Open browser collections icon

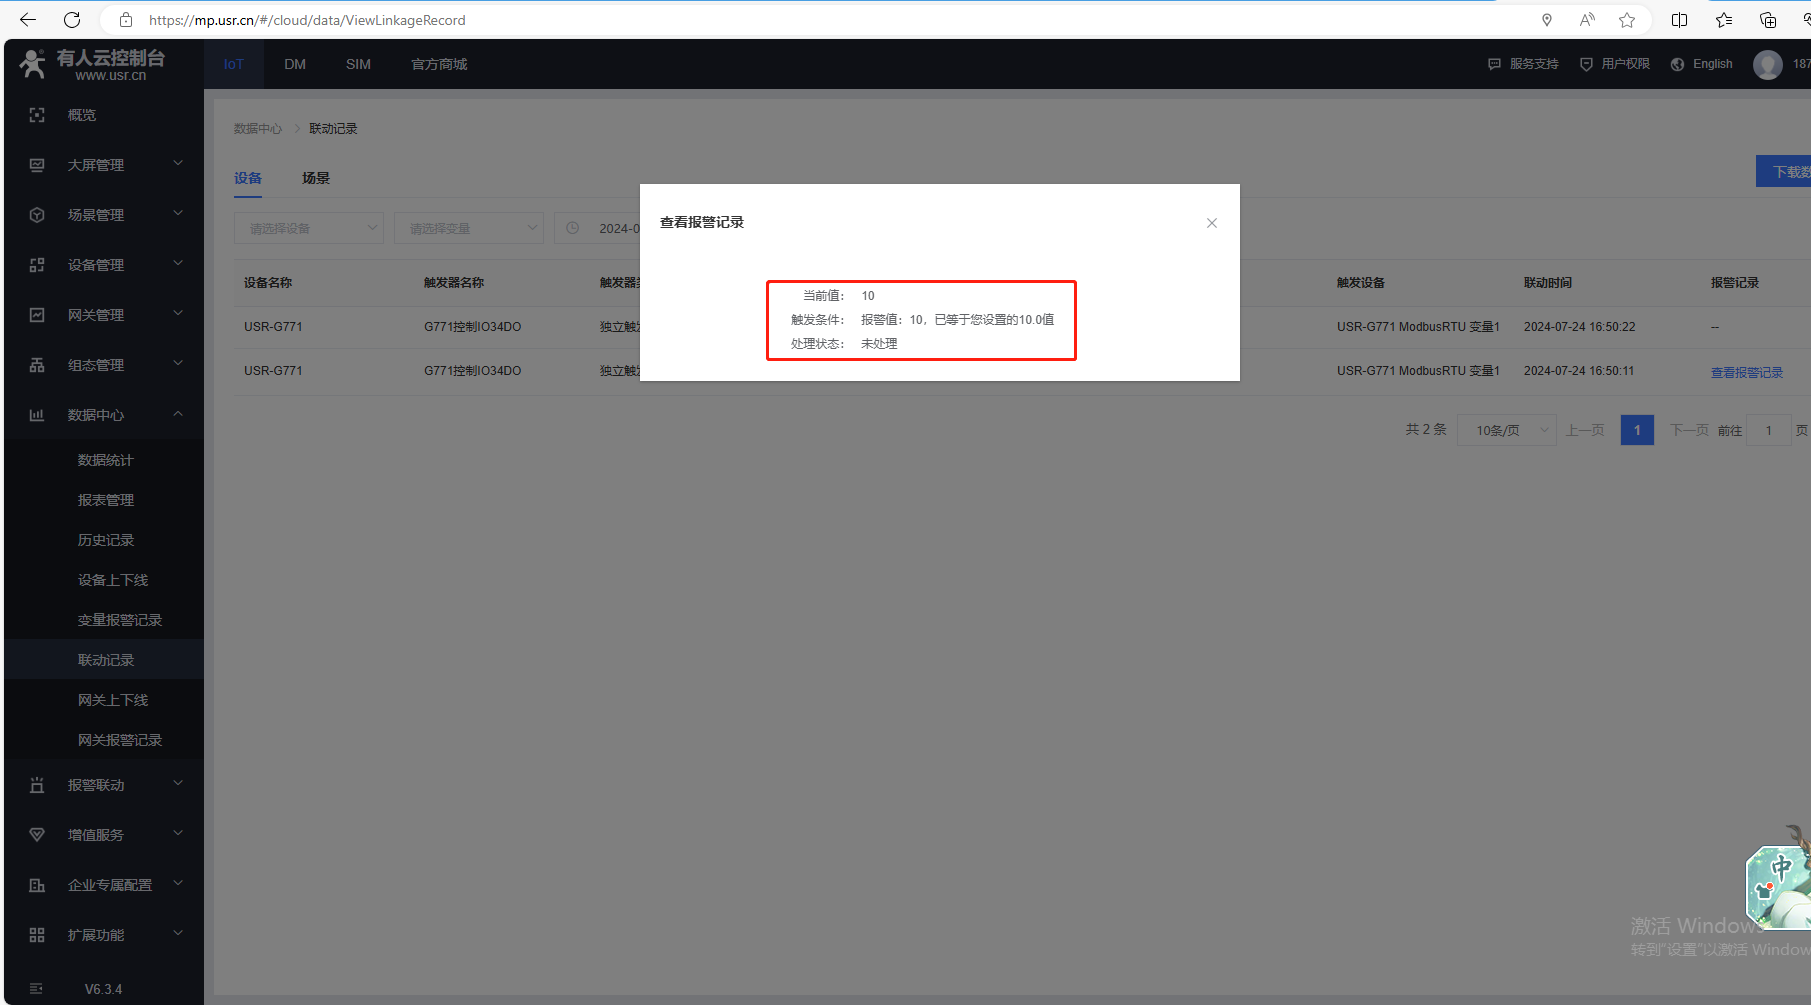pos(1768,20)
